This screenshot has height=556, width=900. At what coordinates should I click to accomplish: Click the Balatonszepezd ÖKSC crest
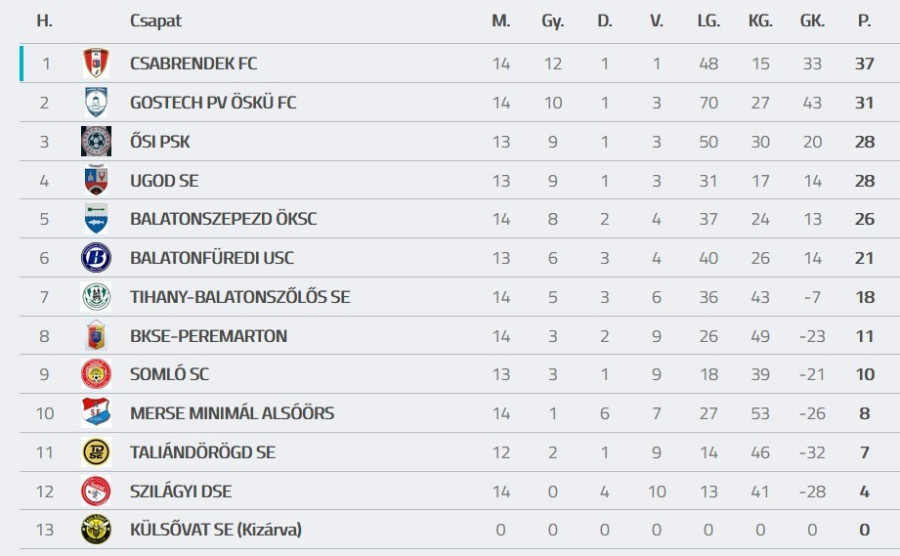coord(96,219)
